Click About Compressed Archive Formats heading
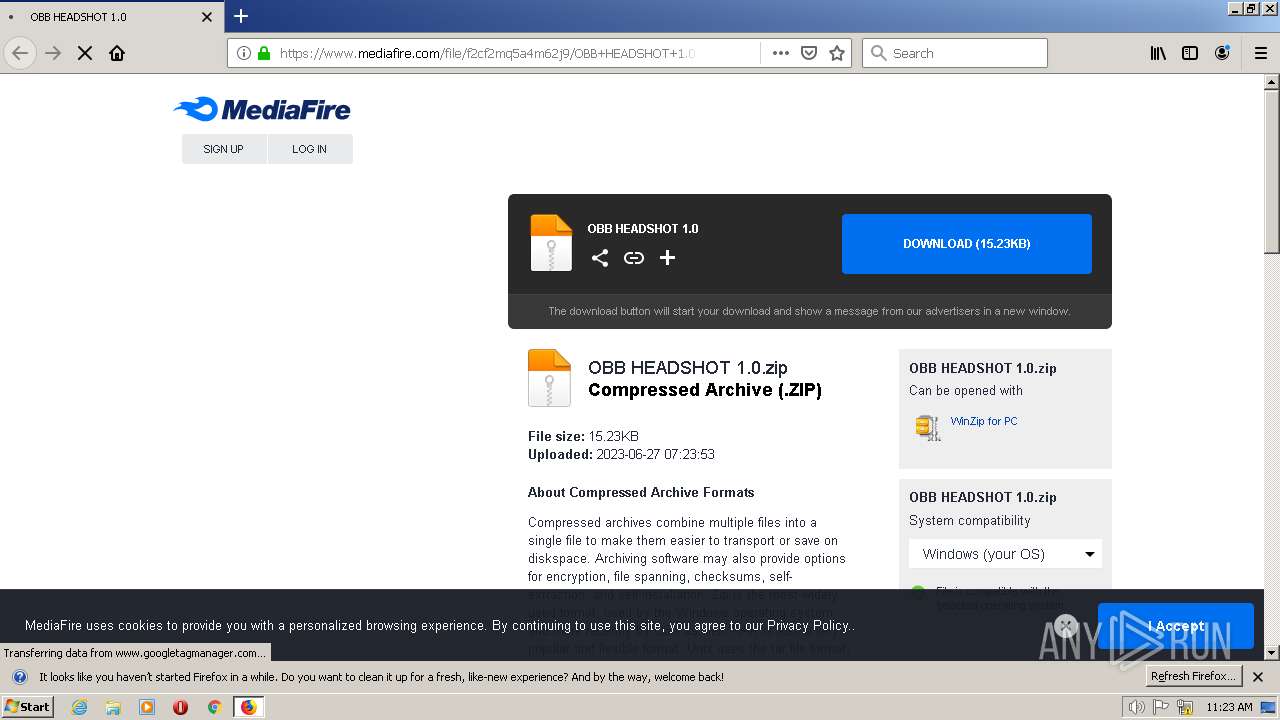The width and height of the screenshot is (1280, 720). [641, 492]
